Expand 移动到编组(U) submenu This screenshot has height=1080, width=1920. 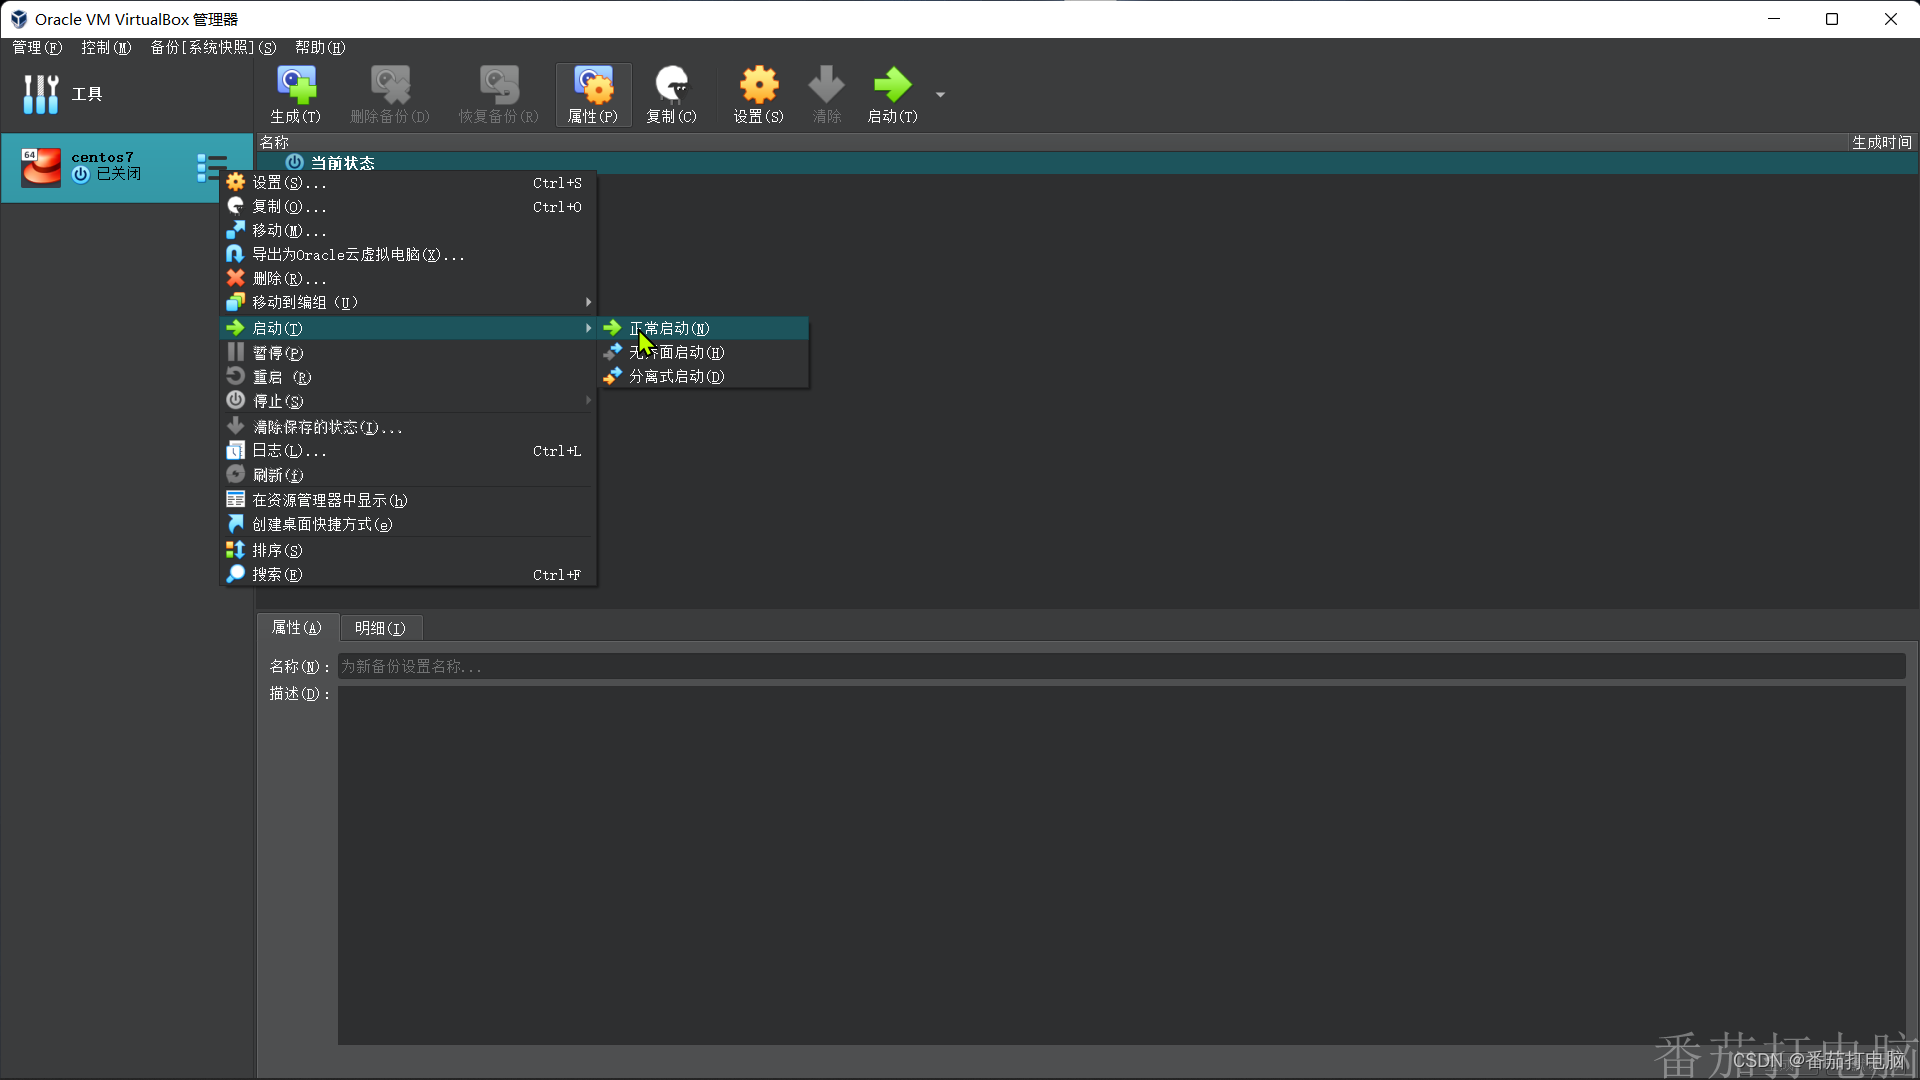[408, 302]
